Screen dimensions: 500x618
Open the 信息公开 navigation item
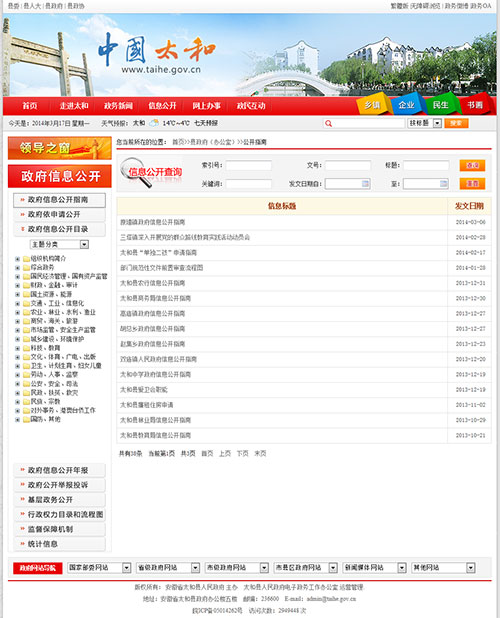click(x=162, y=106)
